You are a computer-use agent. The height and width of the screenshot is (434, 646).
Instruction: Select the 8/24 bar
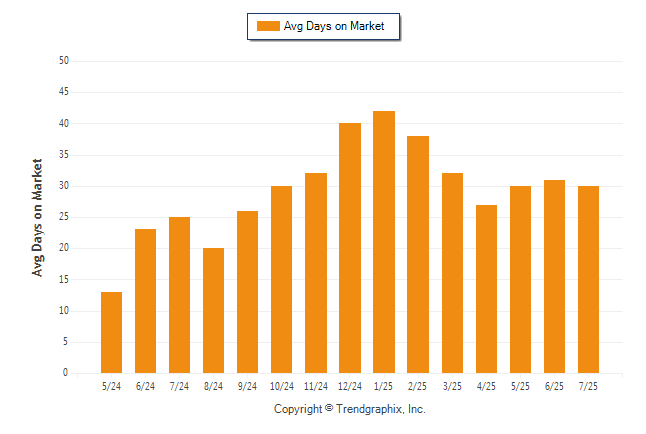213,311
